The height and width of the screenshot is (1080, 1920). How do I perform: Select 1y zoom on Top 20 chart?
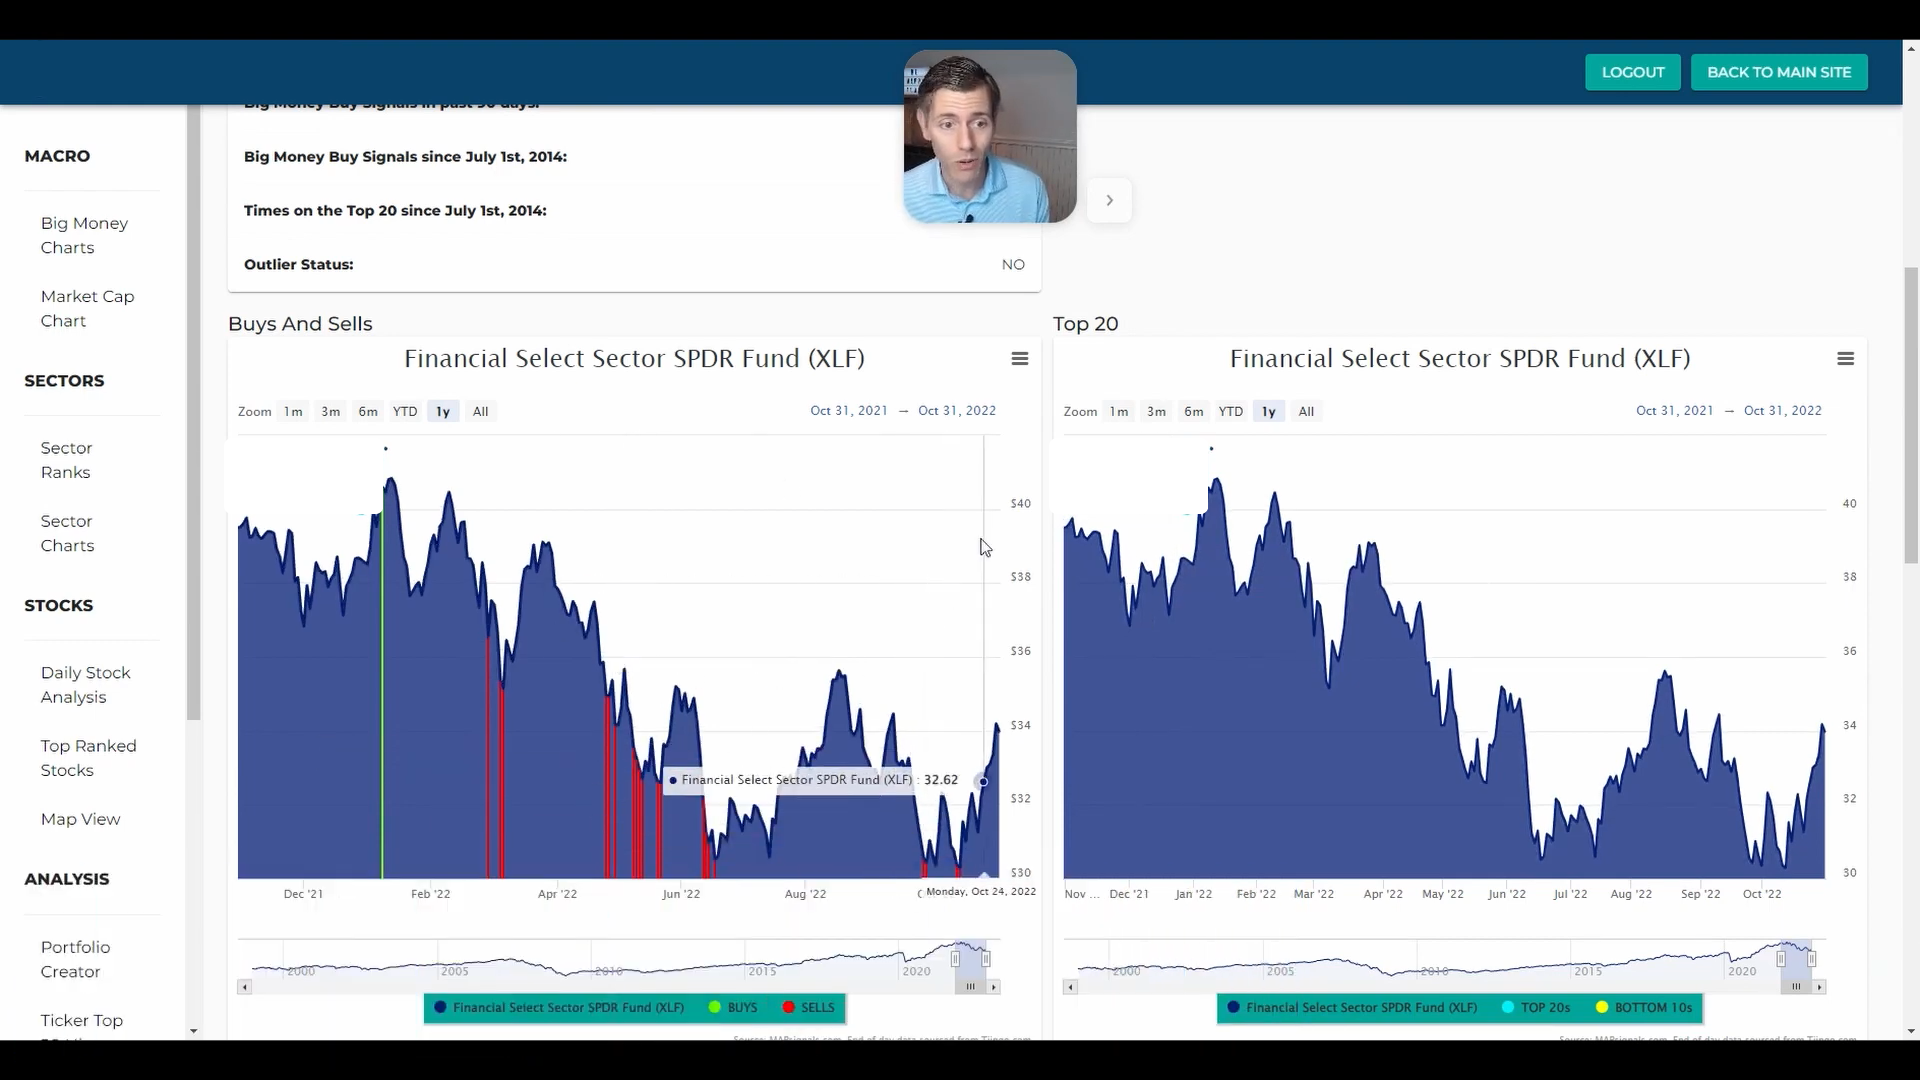(1269, 411)
